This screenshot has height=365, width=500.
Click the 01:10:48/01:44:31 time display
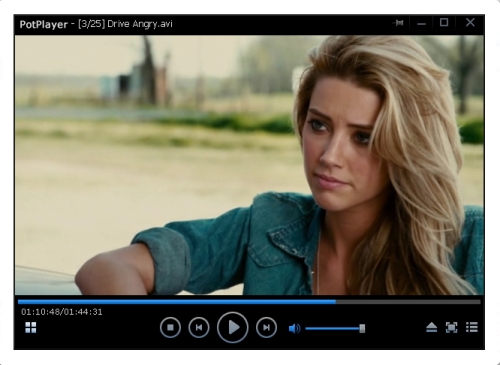(62, 312)
